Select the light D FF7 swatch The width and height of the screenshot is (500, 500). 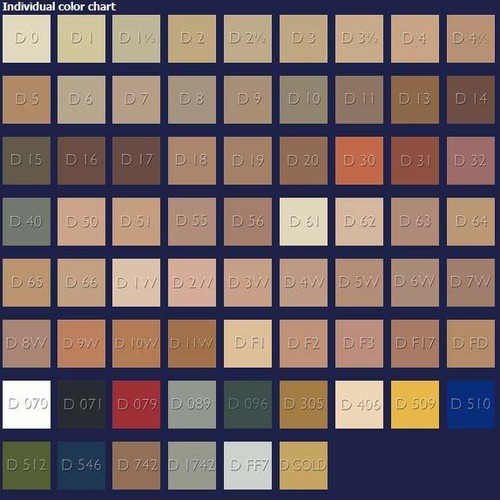[248, 466]
